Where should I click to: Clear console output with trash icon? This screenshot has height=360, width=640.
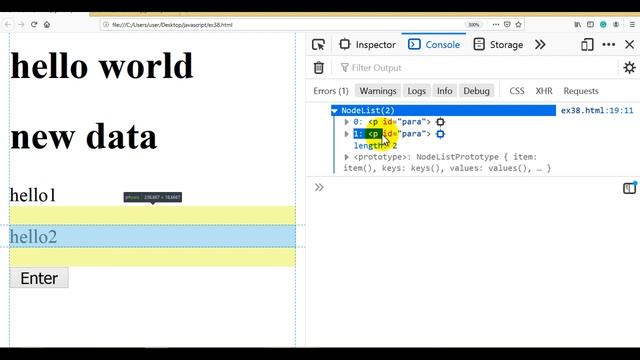(x=319, y=67)
